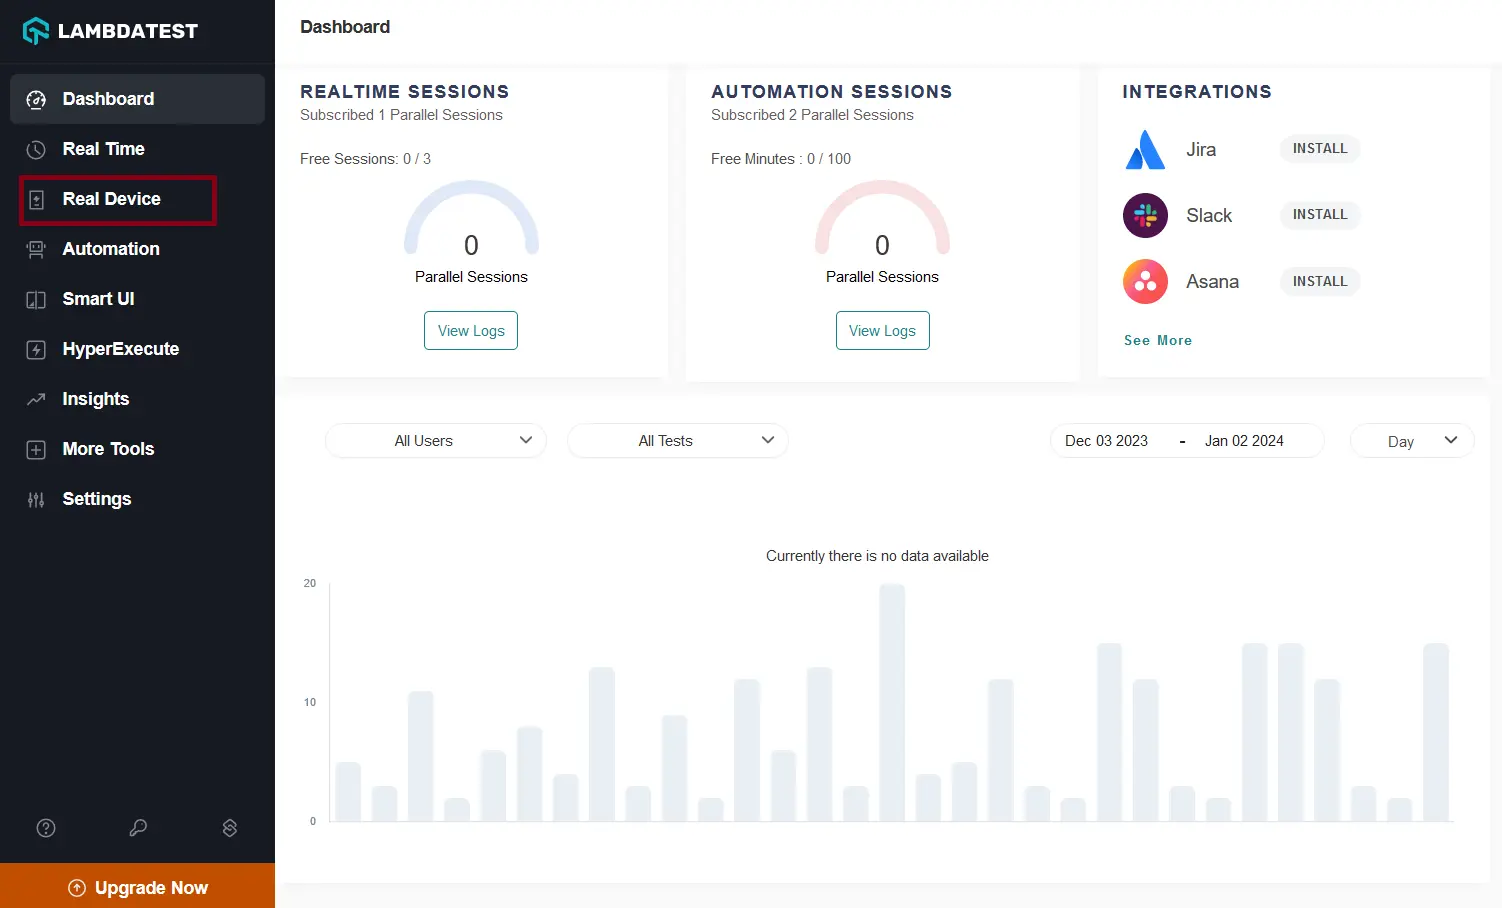Open the All Tests dropdown
Viewport: 1502px width, 908px height.
[x=677, y=441]
